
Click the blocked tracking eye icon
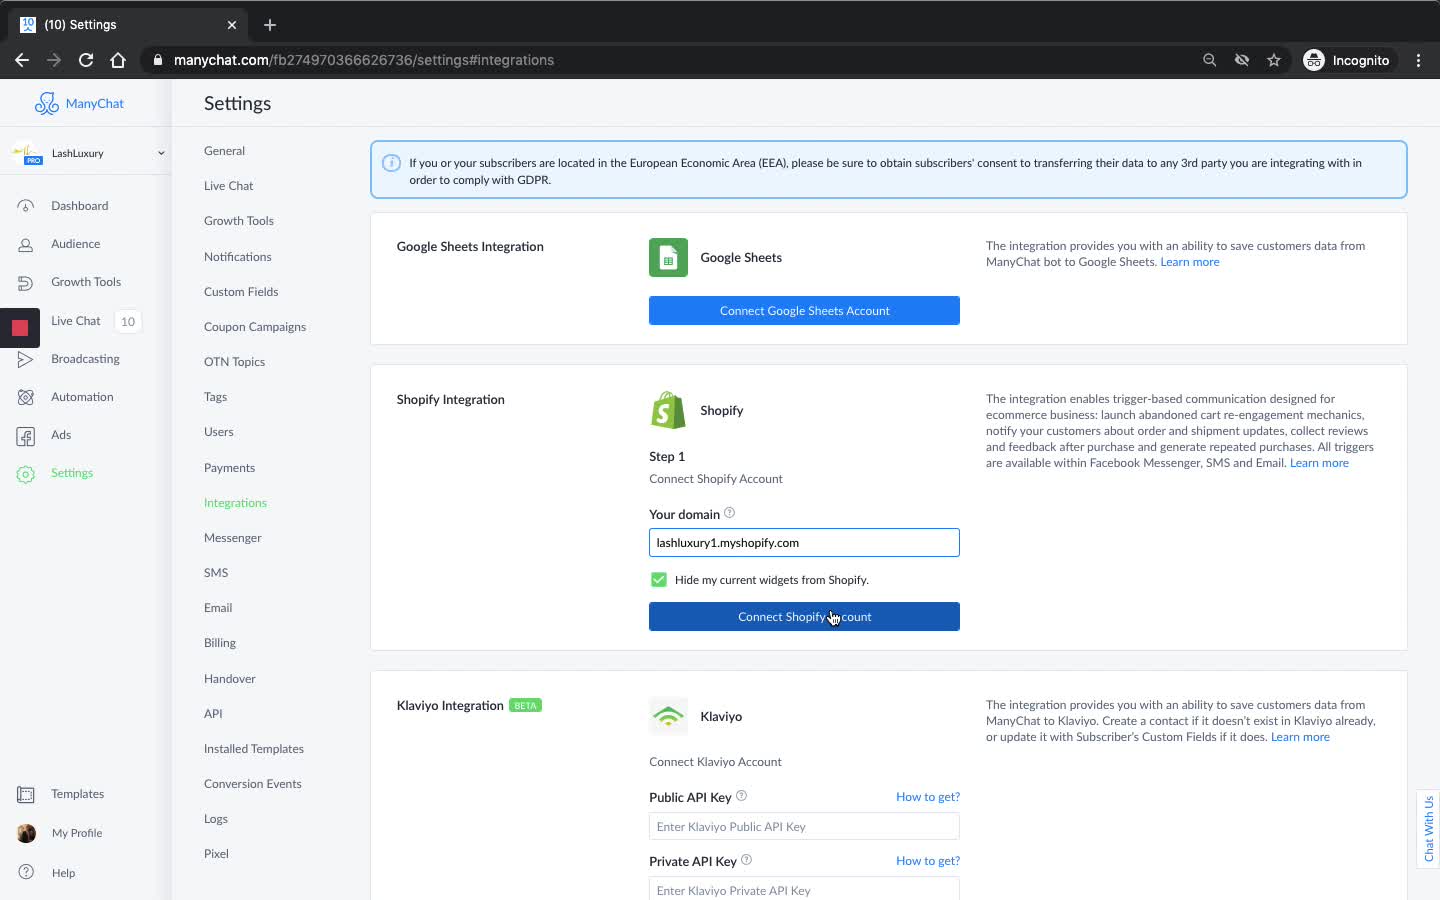[x=1241, y=60]
